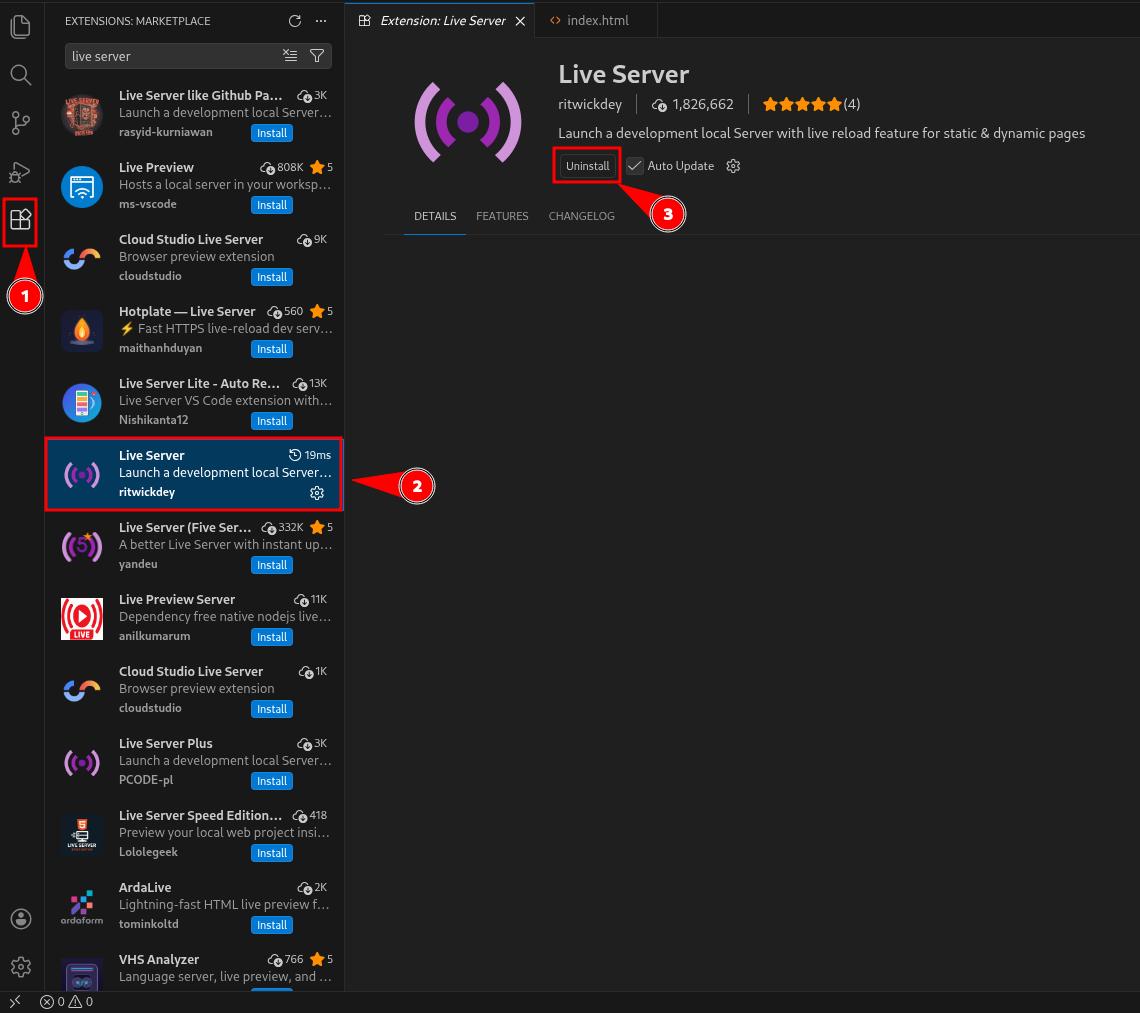Open the Accounts menu icon
The width and height of the screenshot is (1140, 1013).
21,919
